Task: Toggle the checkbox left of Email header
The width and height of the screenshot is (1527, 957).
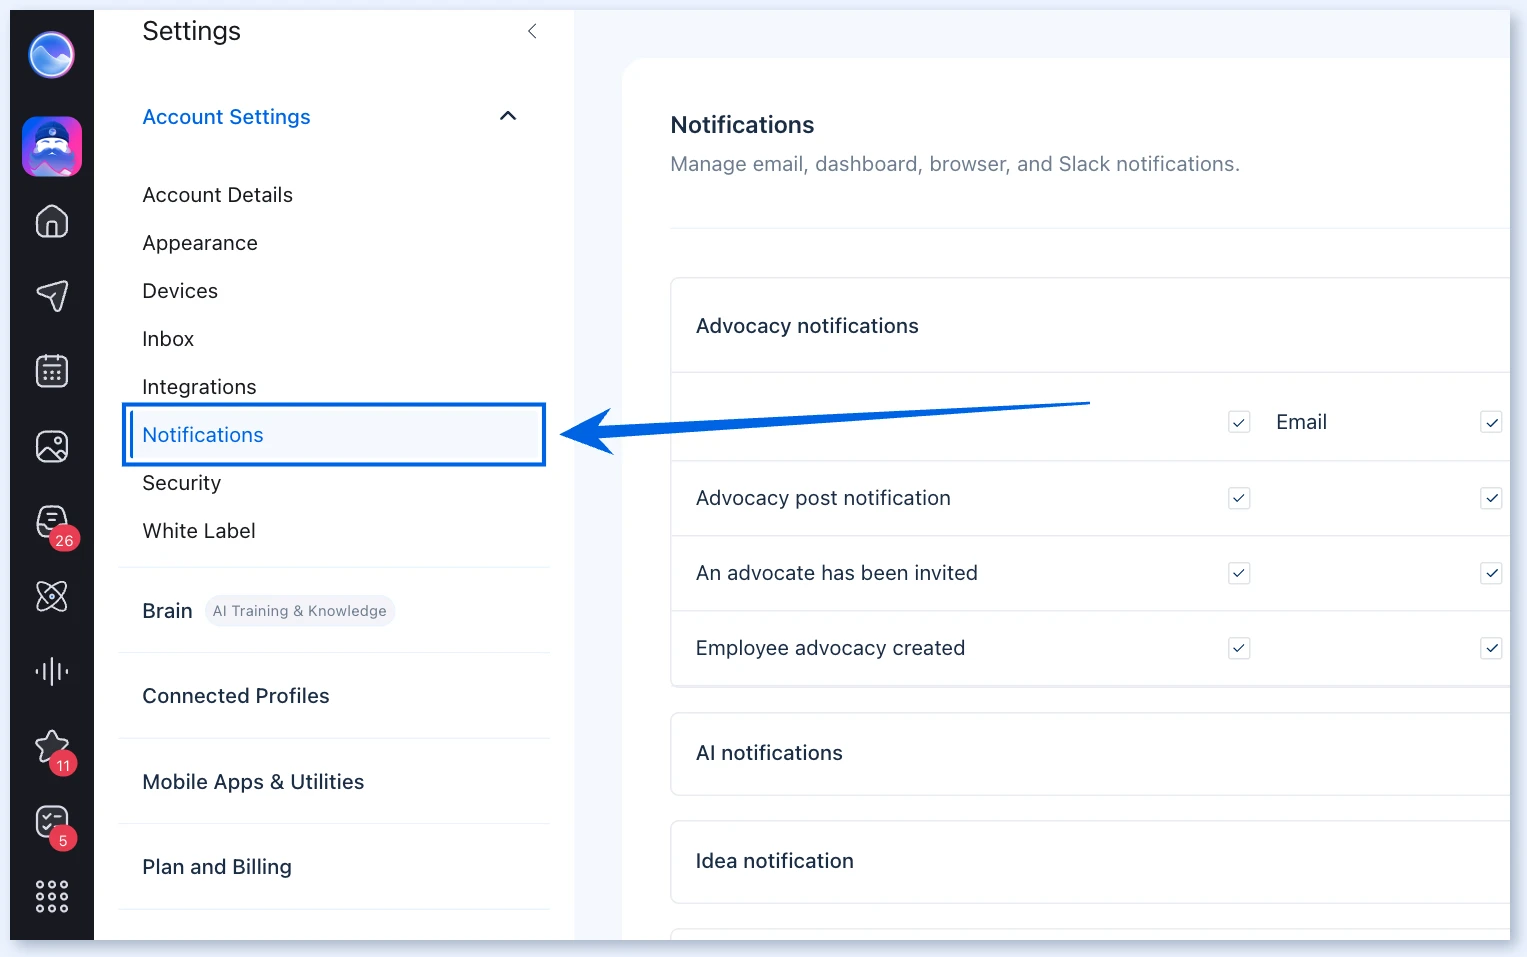Action: point(1239,422)
